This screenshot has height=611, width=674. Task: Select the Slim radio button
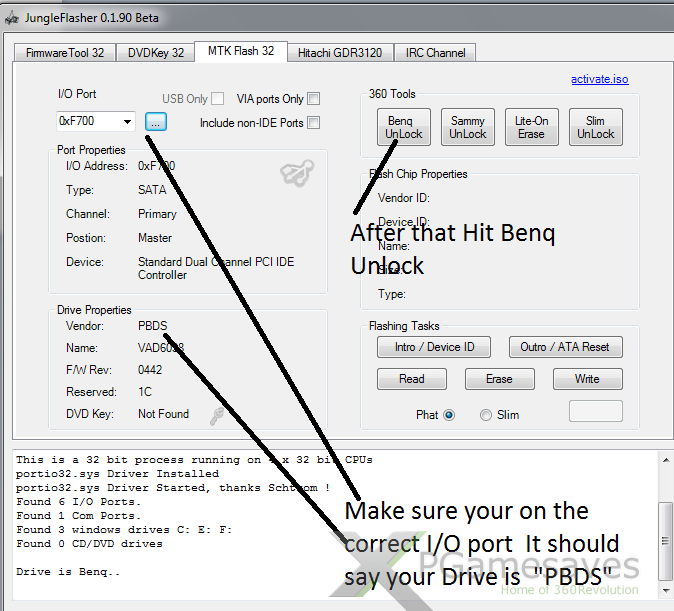click(x=486, y=415)
